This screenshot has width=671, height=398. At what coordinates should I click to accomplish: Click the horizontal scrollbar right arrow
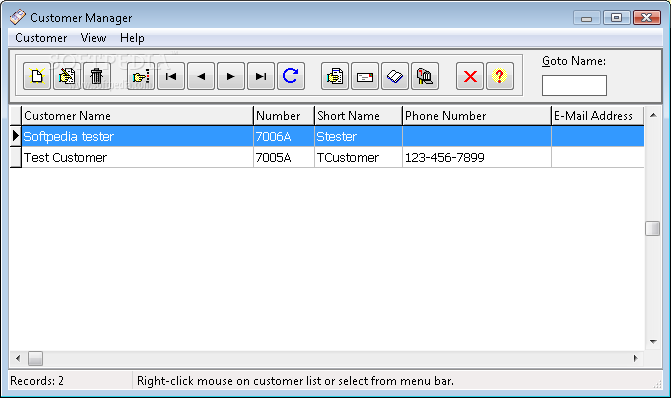(x=635, y=358)
